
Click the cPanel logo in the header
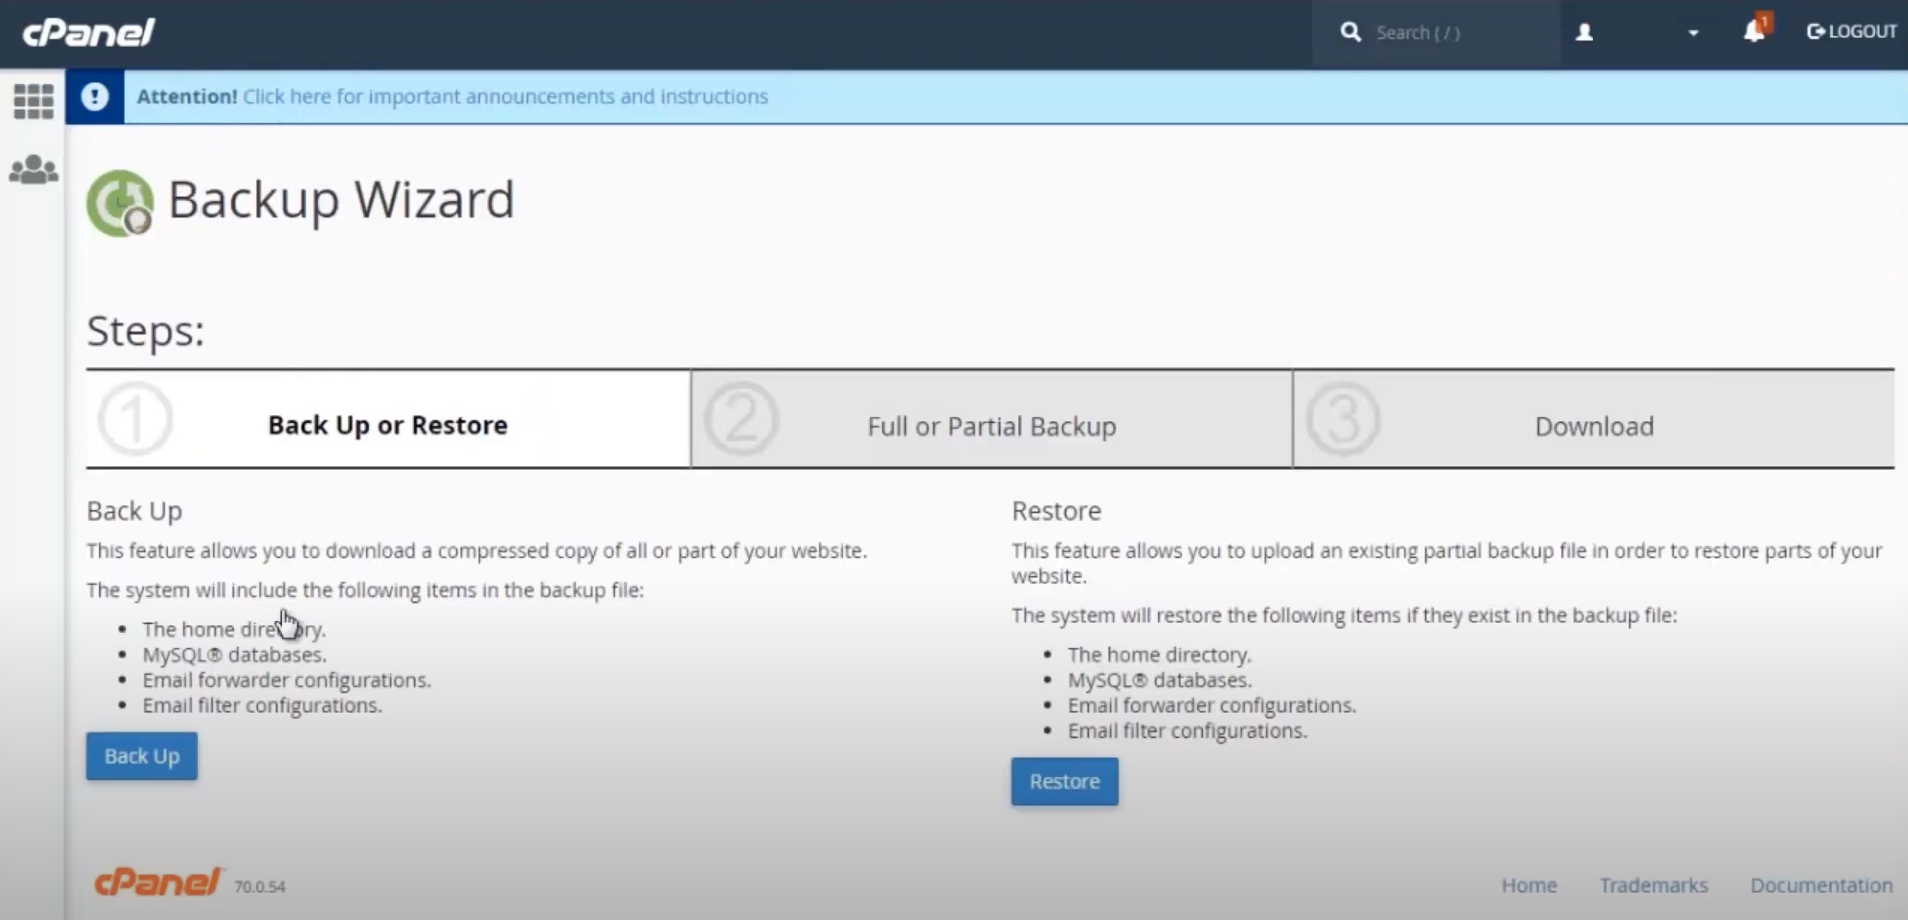89,31
